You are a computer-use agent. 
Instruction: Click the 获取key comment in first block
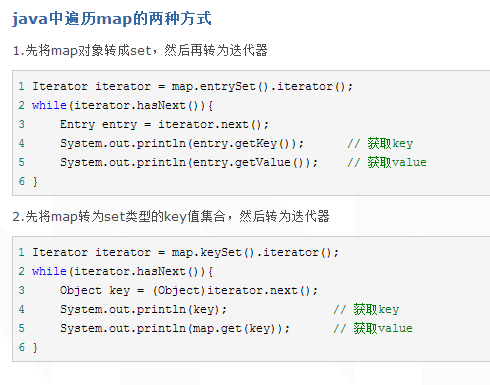[380, 144]
